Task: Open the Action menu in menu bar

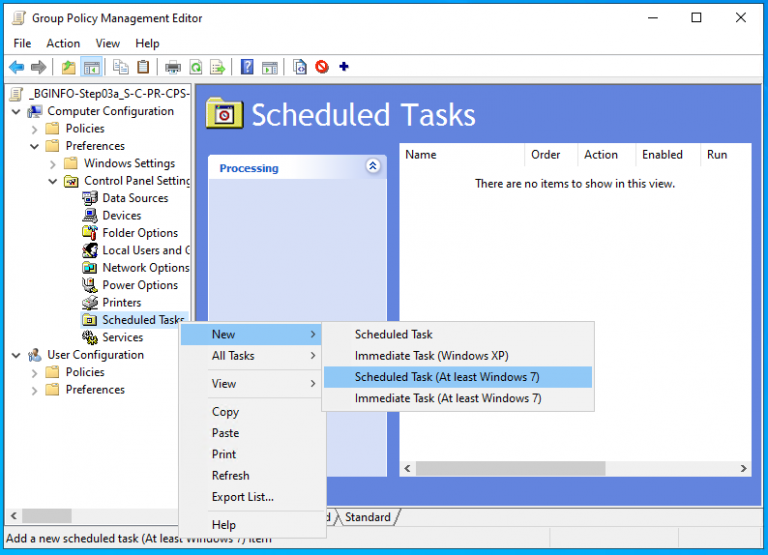Action: 63,43
